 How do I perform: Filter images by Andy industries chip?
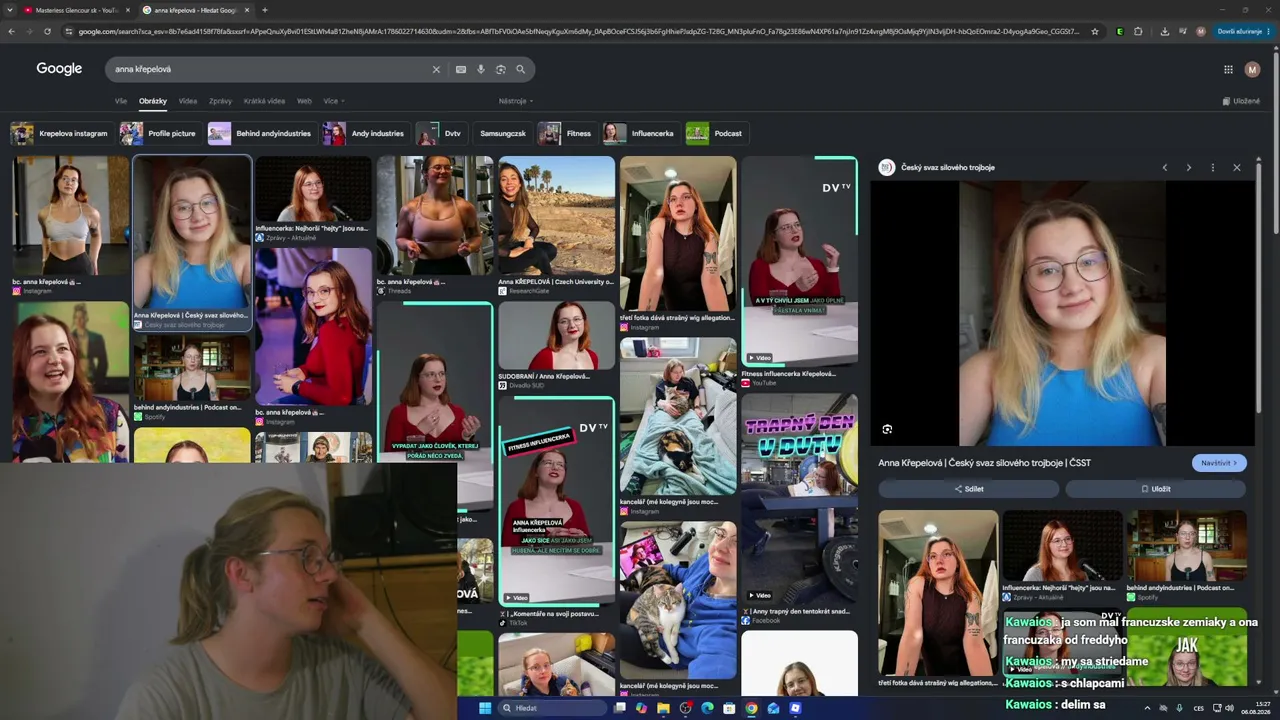(365, 133)
